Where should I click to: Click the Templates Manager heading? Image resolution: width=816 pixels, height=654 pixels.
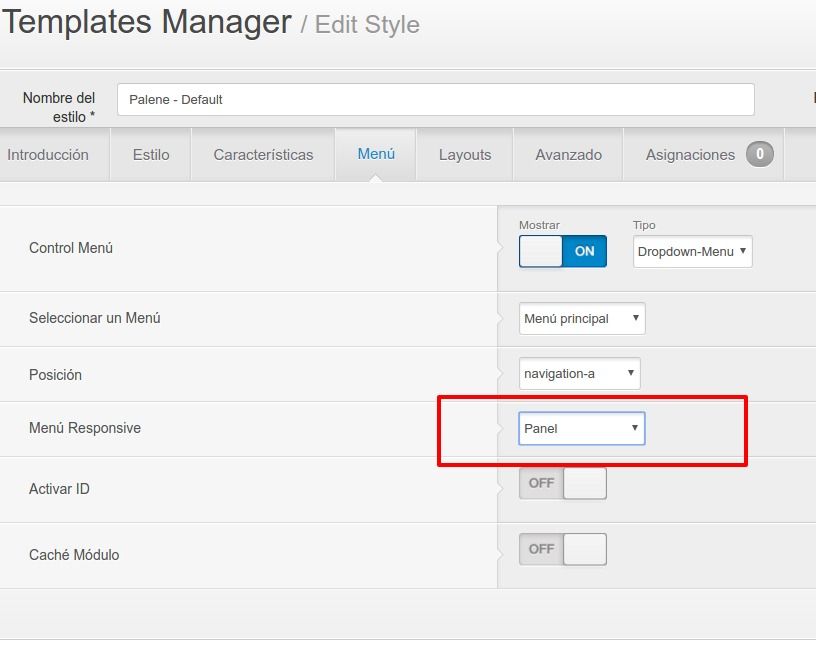(147, 22)
